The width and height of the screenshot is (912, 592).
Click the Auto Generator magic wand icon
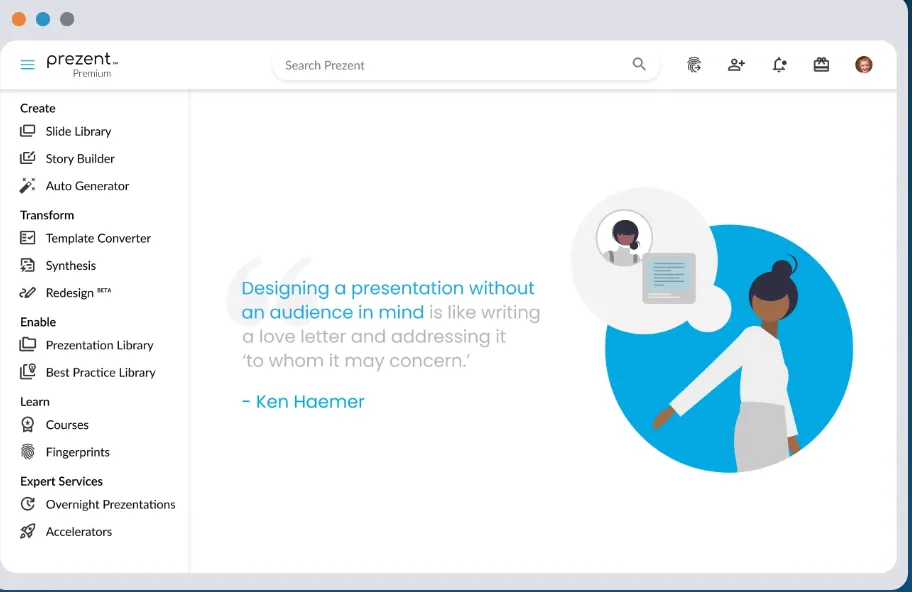coord(27,186)
